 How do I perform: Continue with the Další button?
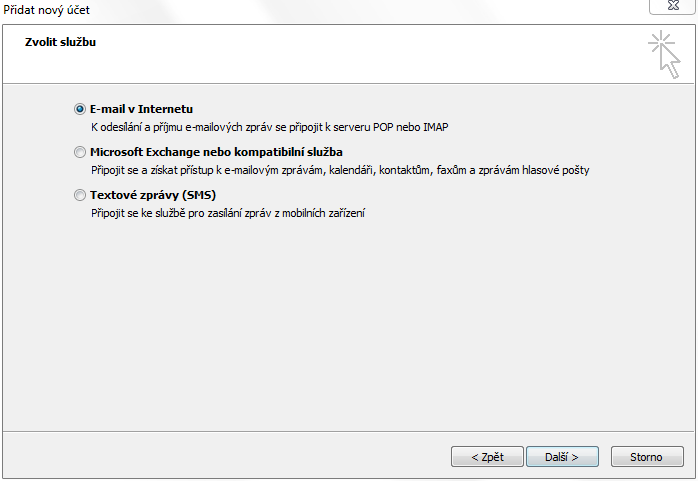[562, 457]
